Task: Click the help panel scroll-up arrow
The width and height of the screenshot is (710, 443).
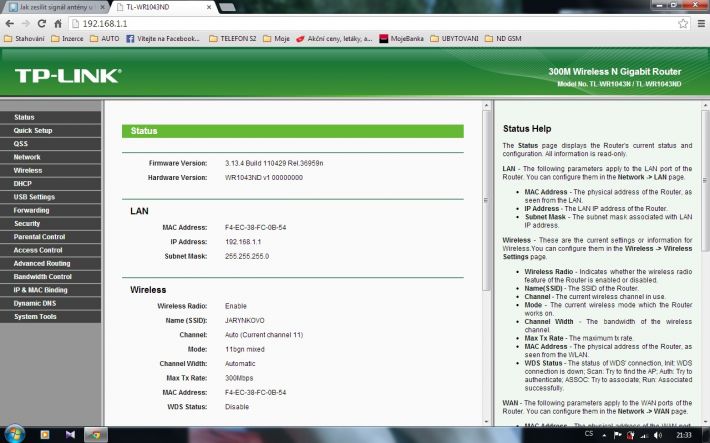Action: tap(705, 106)
